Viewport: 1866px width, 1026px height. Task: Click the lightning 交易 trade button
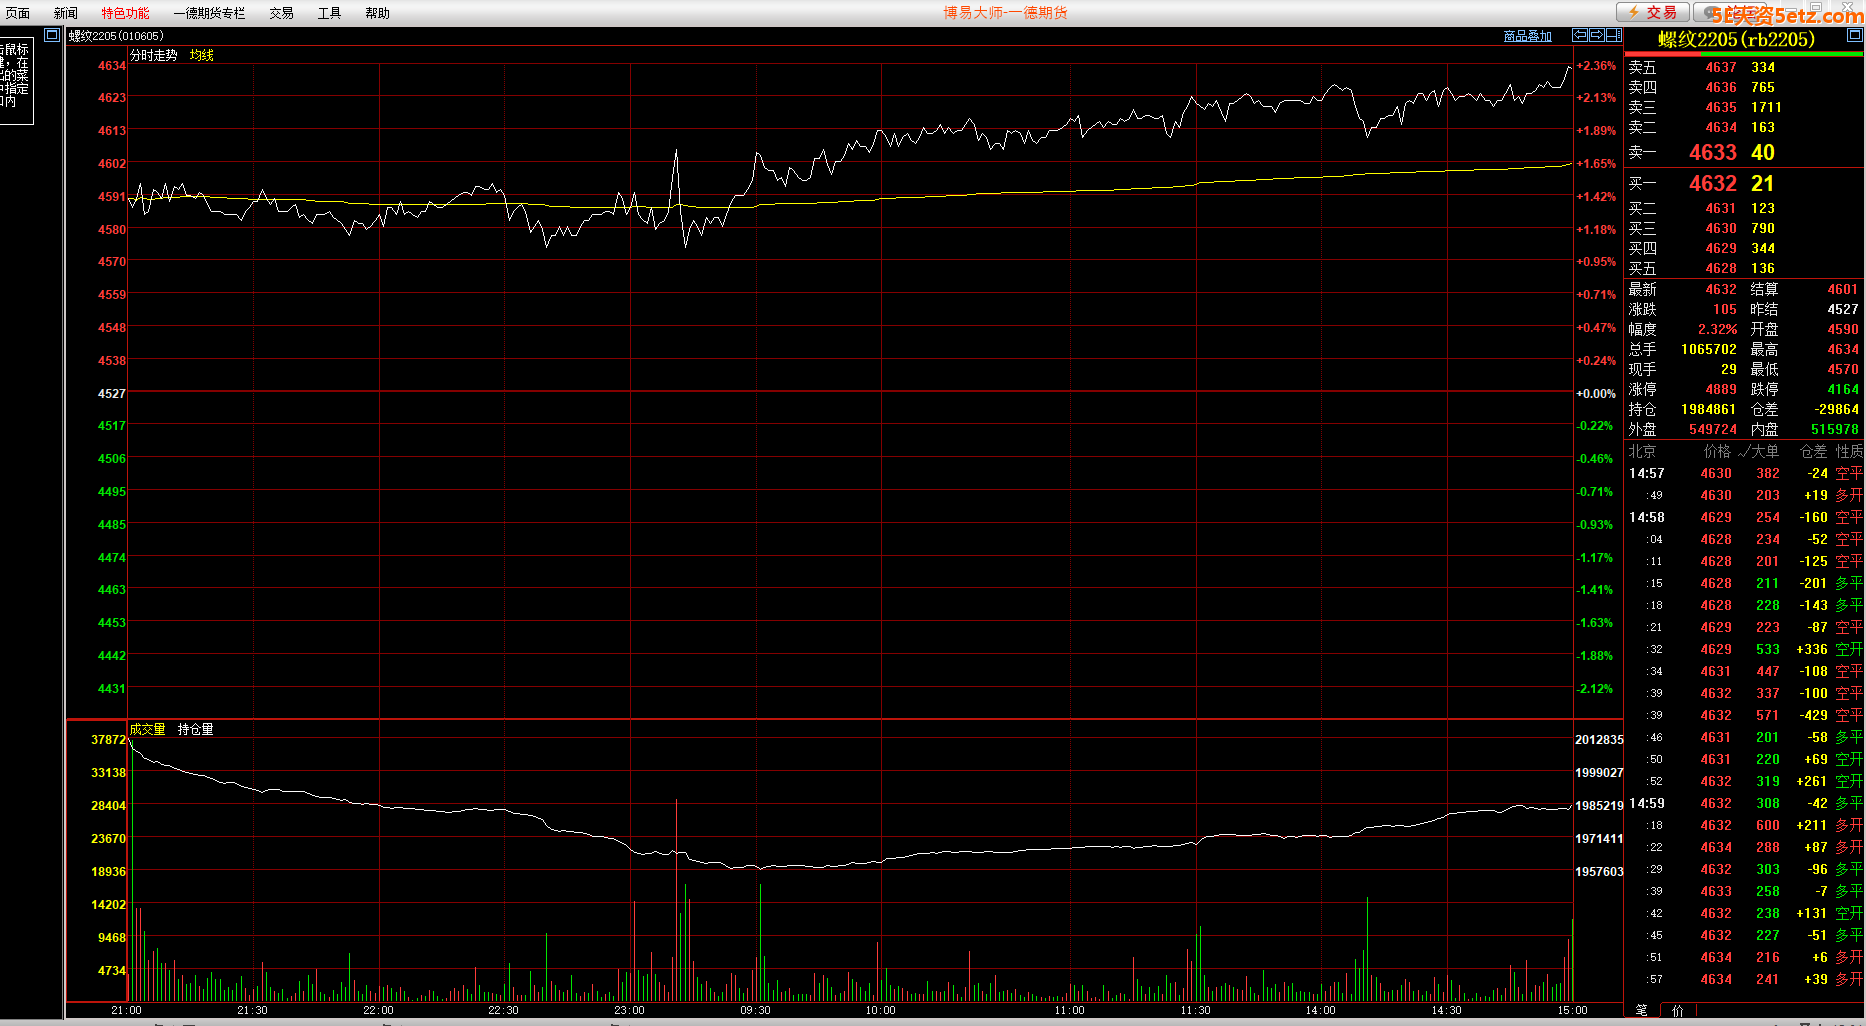[1653, 12]
